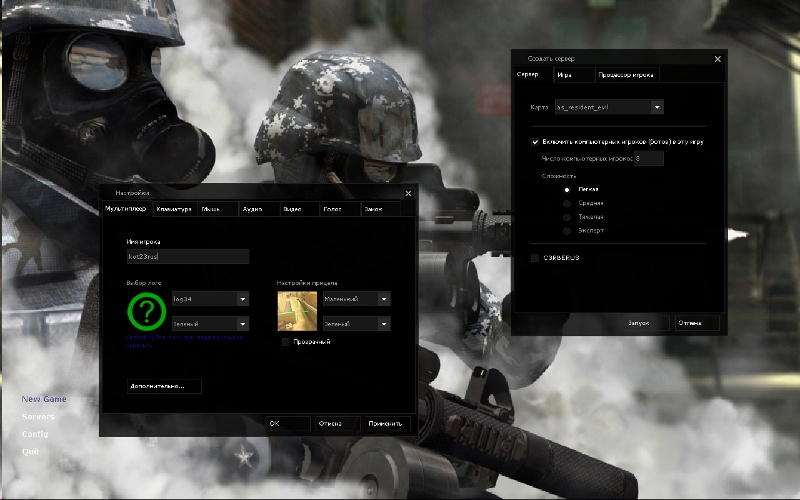
Task: Open the crosshair color dropdown (Зеленый)
Action: (357, 323)
